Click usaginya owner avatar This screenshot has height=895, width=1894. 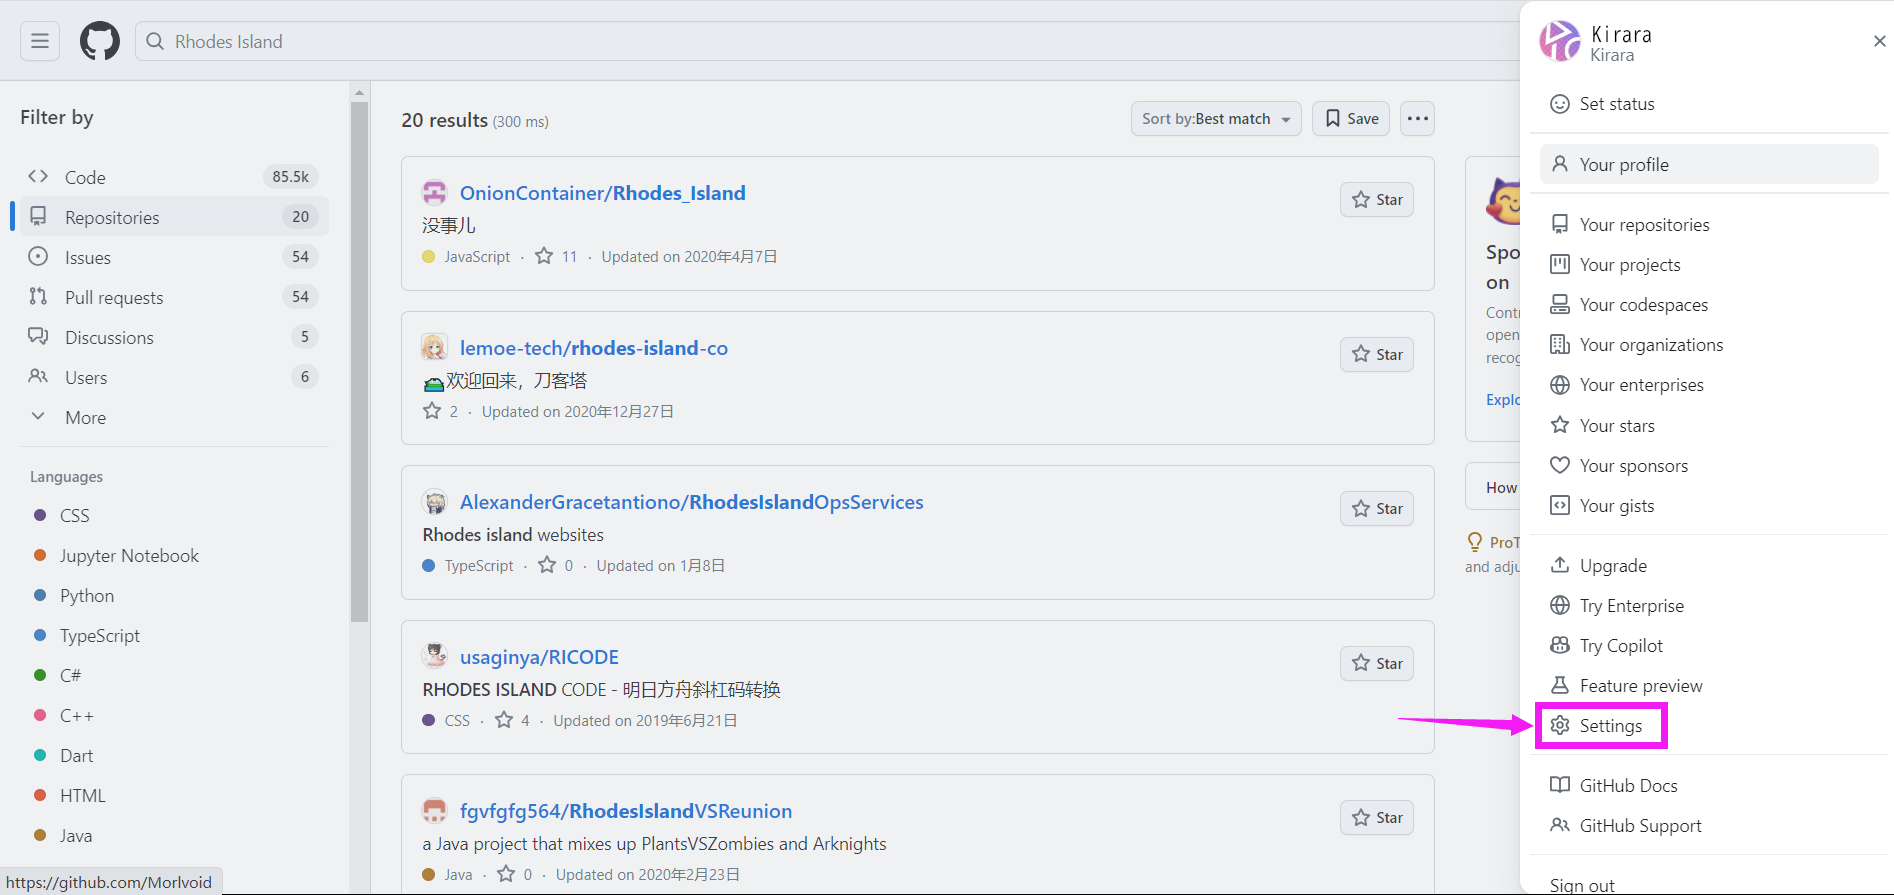point(434,656)
